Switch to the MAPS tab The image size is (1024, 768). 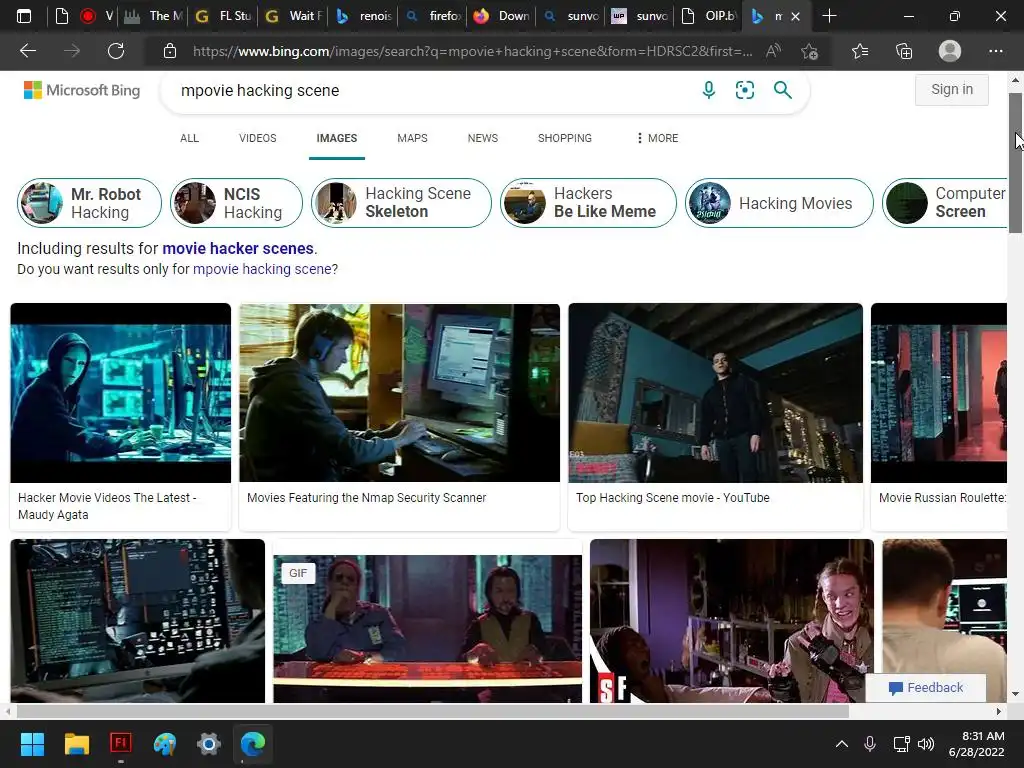tap(412, 138)
